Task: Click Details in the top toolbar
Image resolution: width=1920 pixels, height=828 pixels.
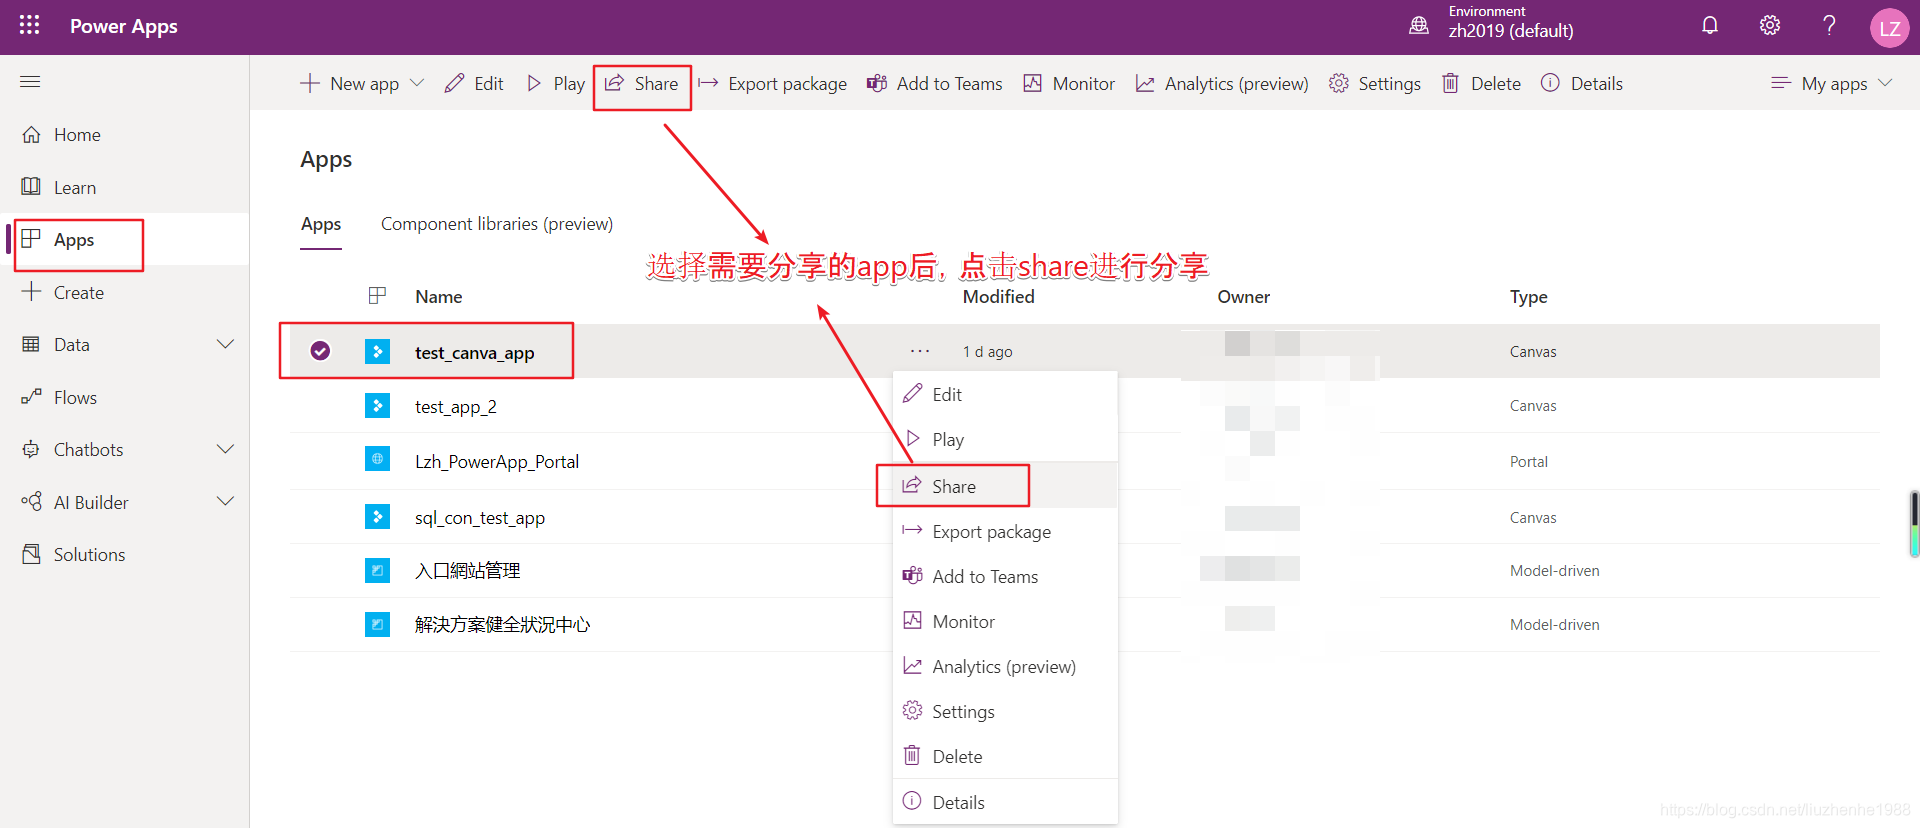Action: [x=1582, y=84]
